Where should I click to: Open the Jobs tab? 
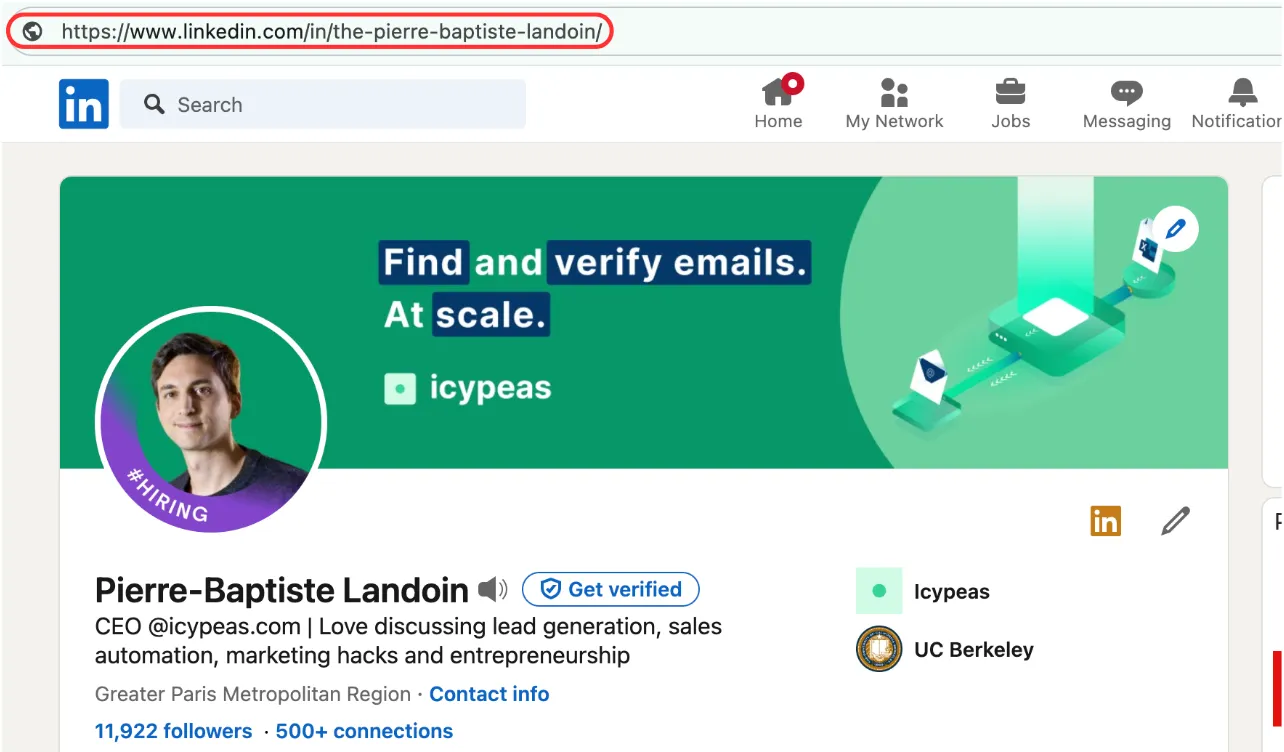coord(1010,103)
